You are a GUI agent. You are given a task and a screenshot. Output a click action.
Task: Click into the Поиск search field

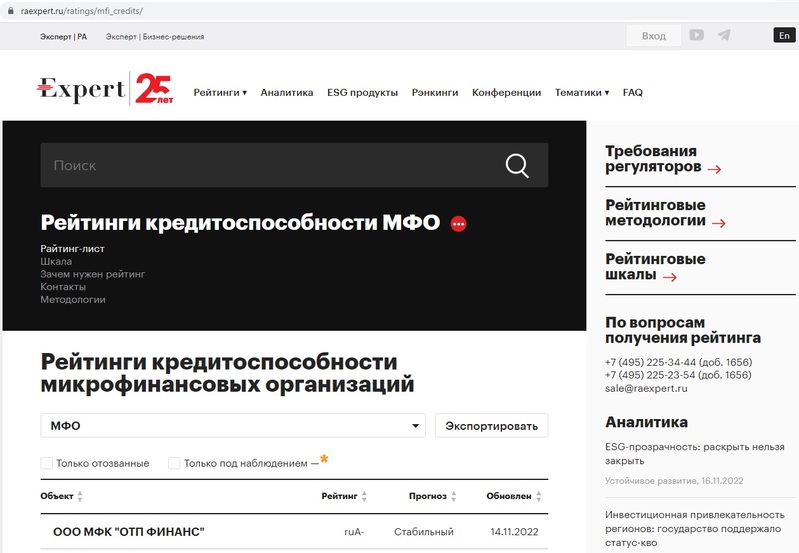click(x=270, y=166)
